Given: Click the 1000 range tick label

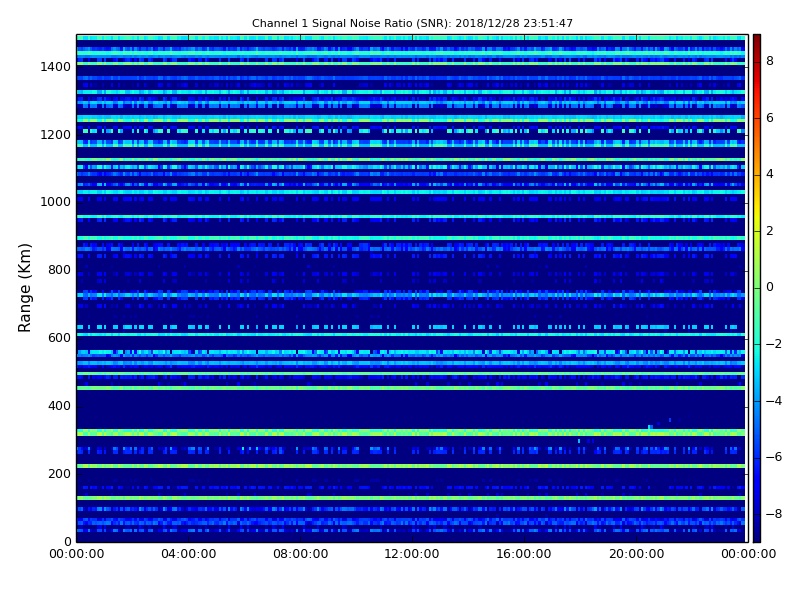Looking at the screenshot, I should 56,202.
